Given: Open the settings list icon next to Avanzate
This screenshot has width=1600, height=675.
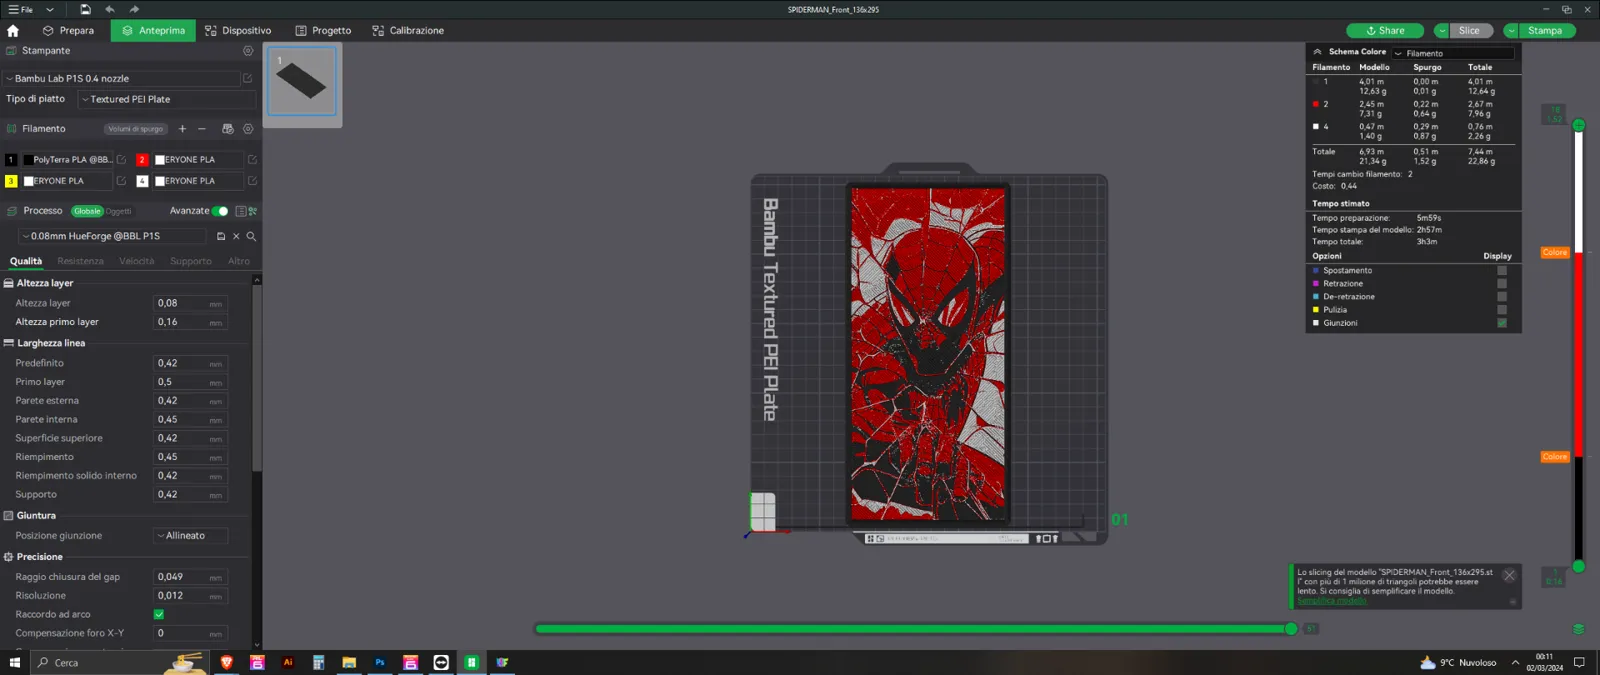Looking at the screenshot, I should point(240,211).
